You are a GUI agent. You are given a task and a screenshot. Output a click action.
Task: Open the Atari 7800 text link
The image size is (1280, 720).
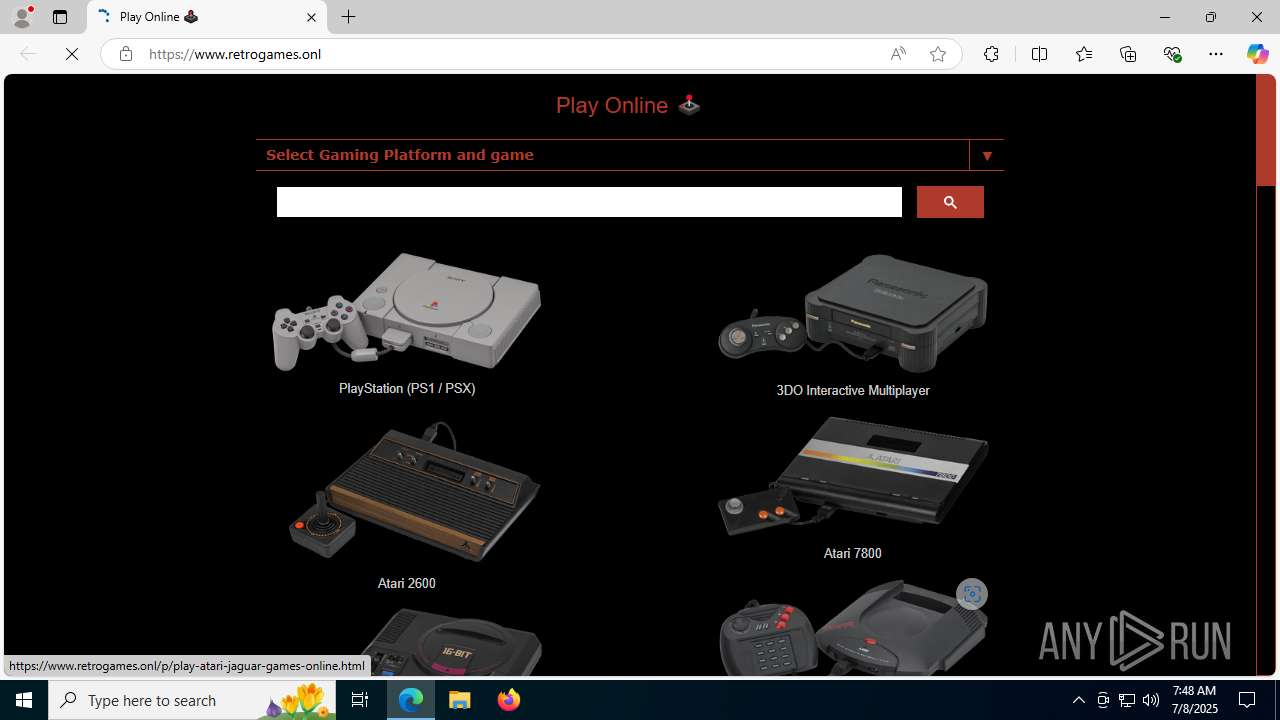(x=852, y=553)
